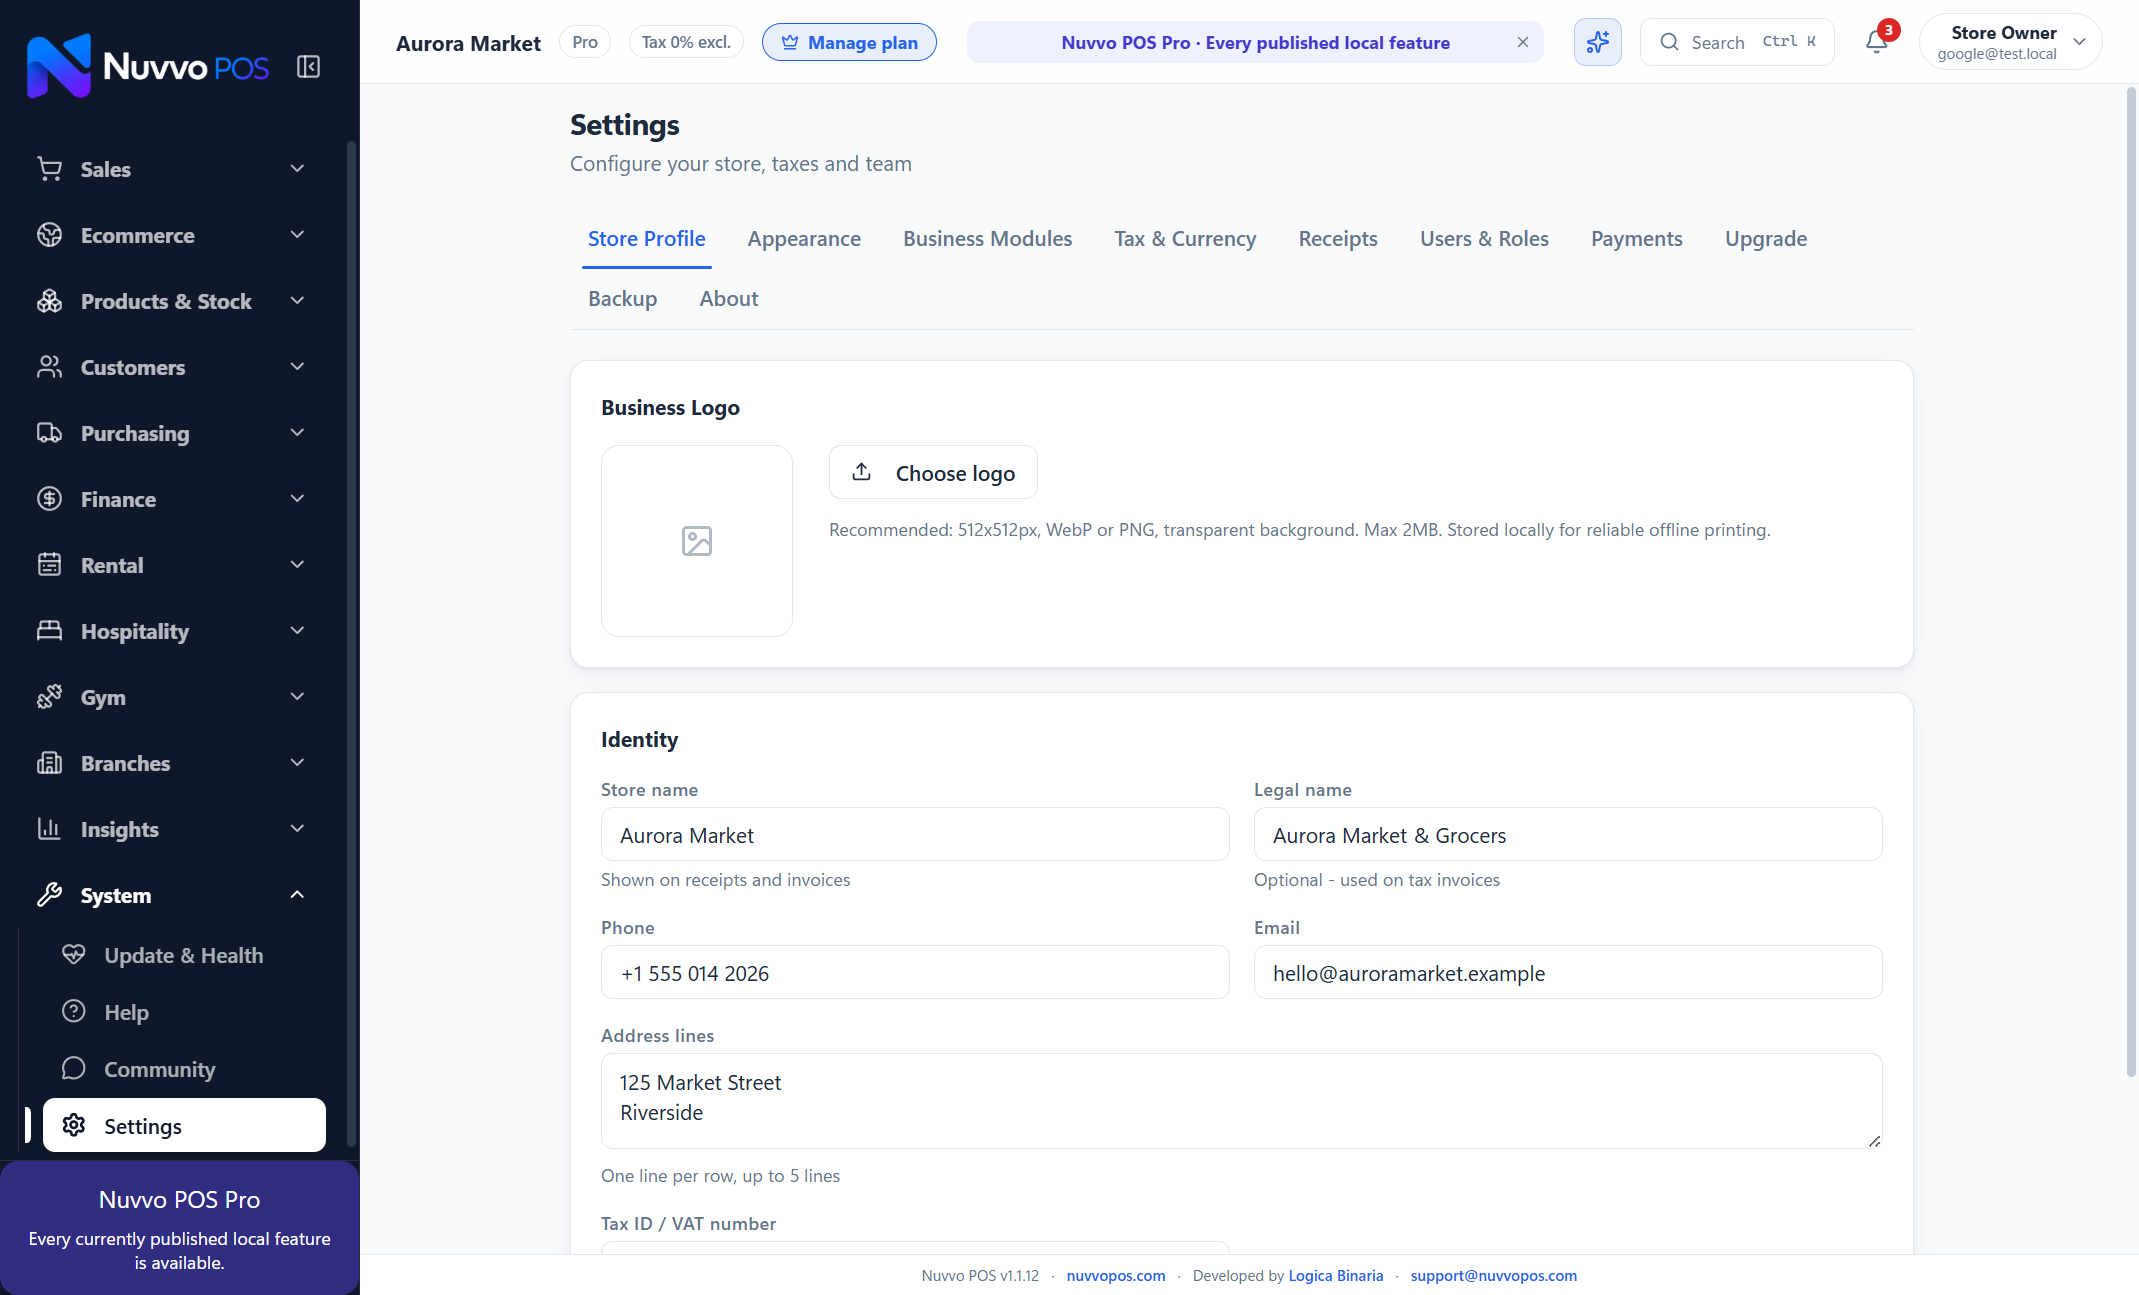
Task: Expand the Hospitality menu chevron
Action: pos(297,631)
